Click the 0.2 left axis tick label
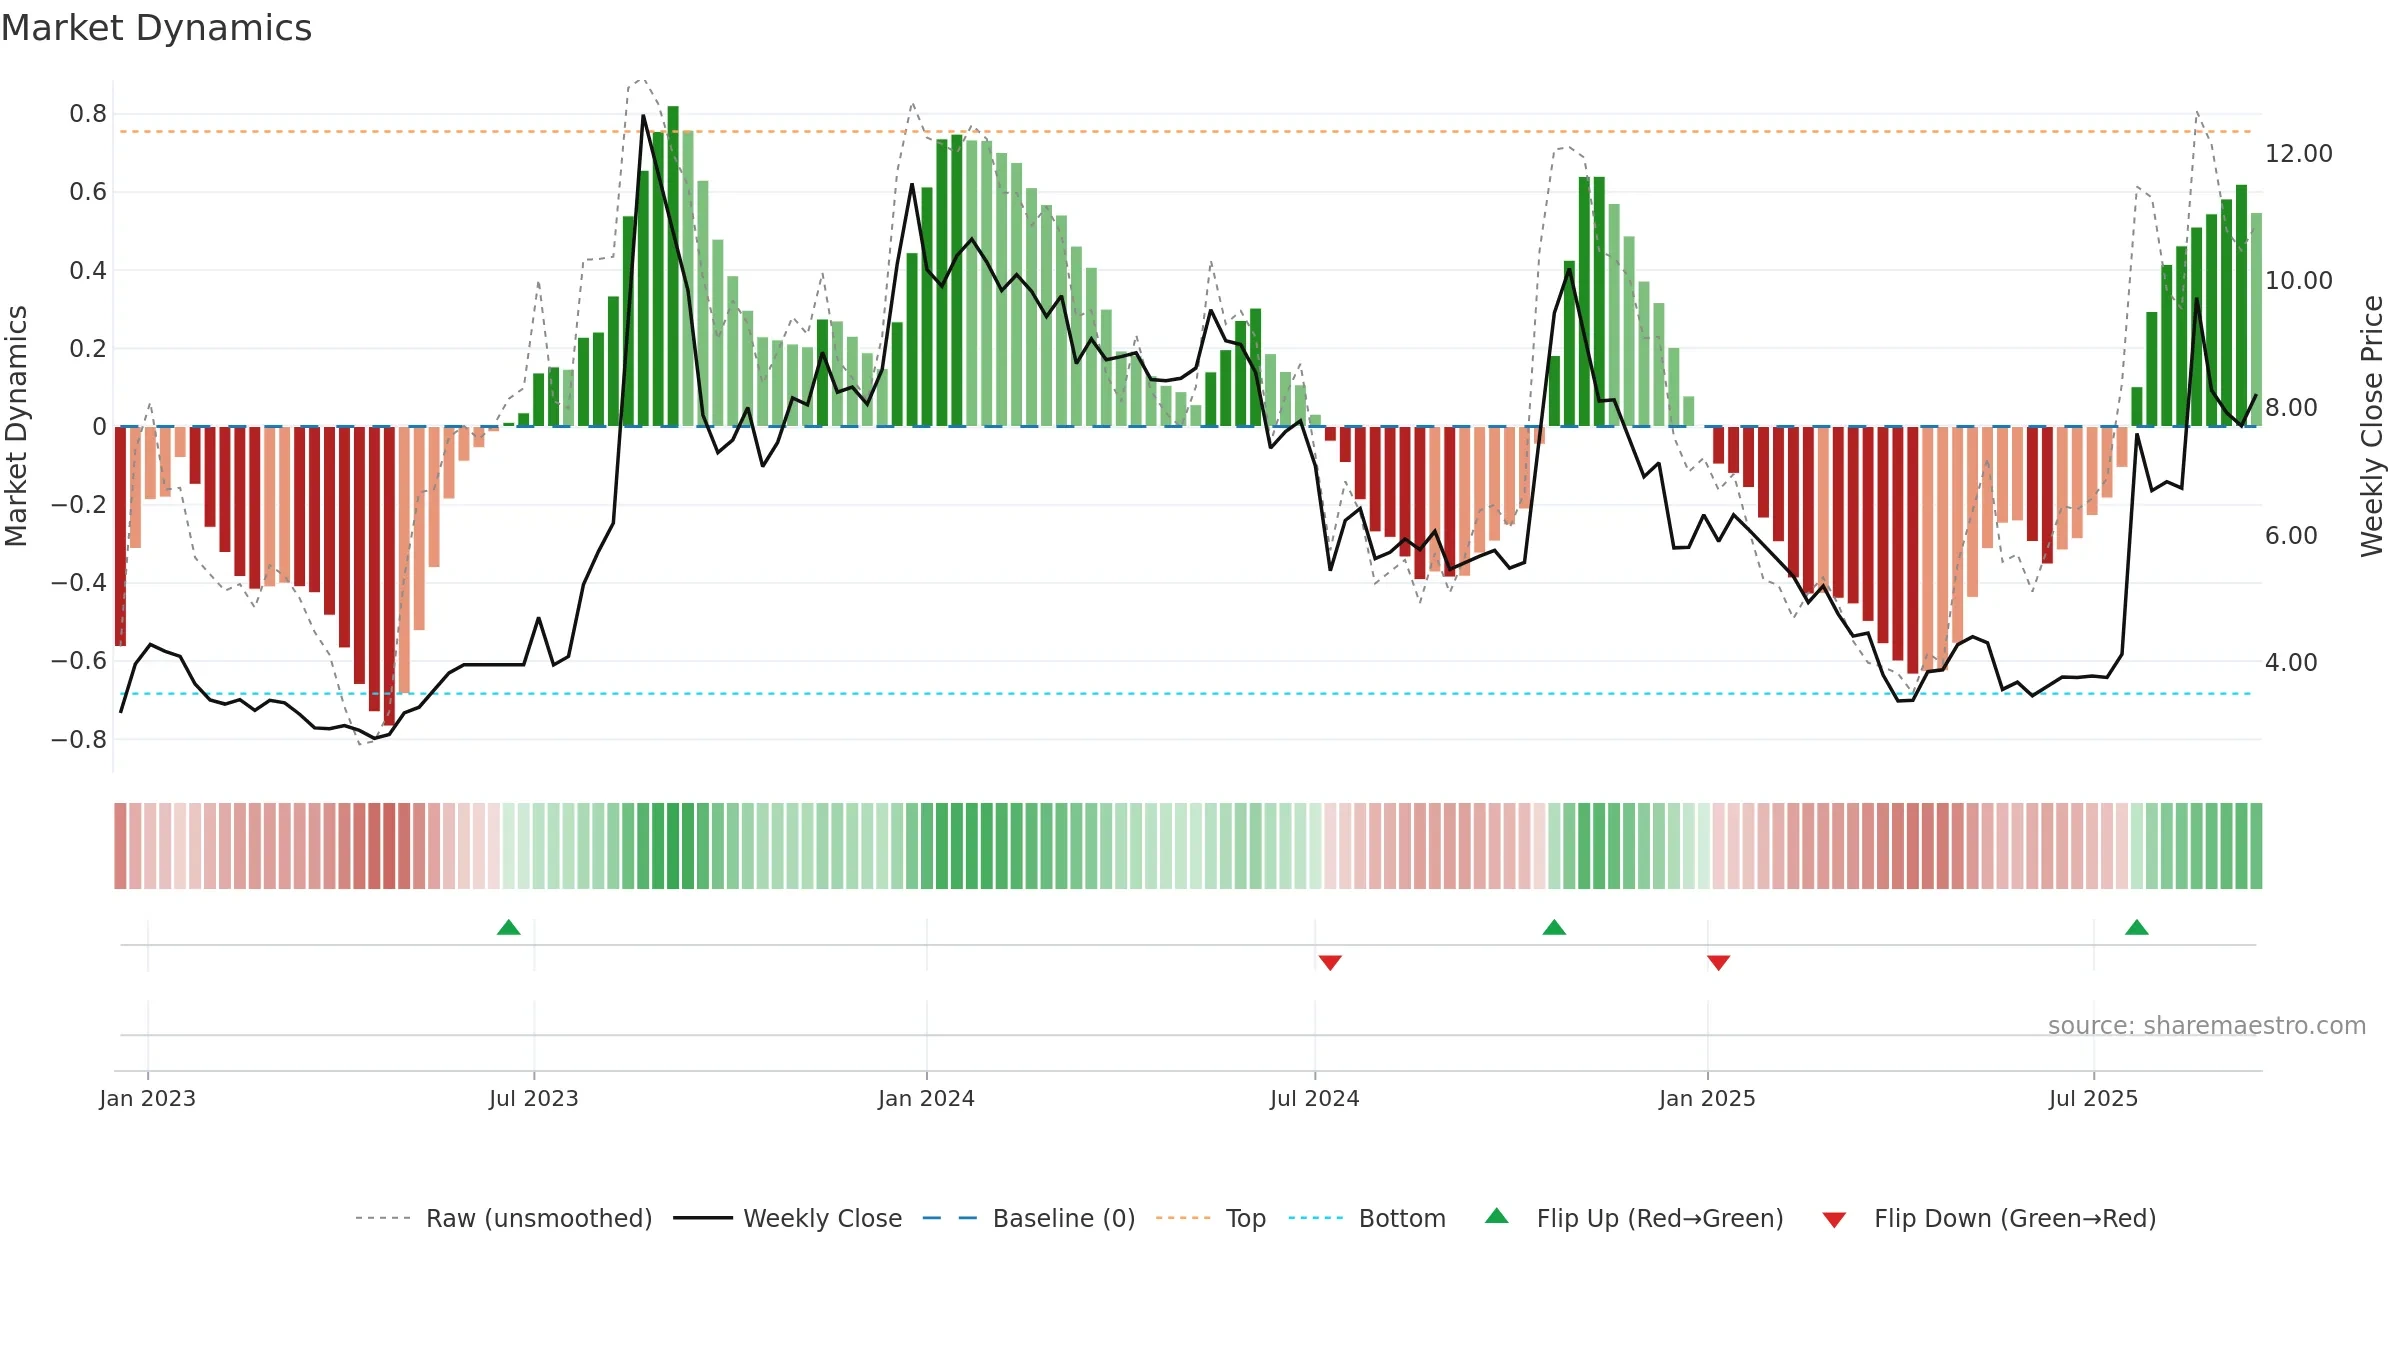Viewport: 2400px width, 1350px height. click(x=88, y=348)
